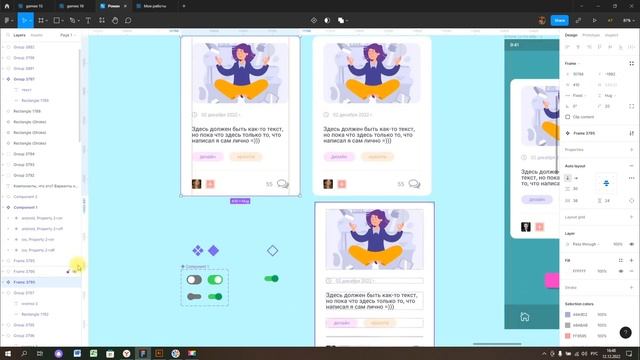Toggle layer visibility eye in Layer section
This screenshot has height=360, width=640.
[x=631, y=244]
